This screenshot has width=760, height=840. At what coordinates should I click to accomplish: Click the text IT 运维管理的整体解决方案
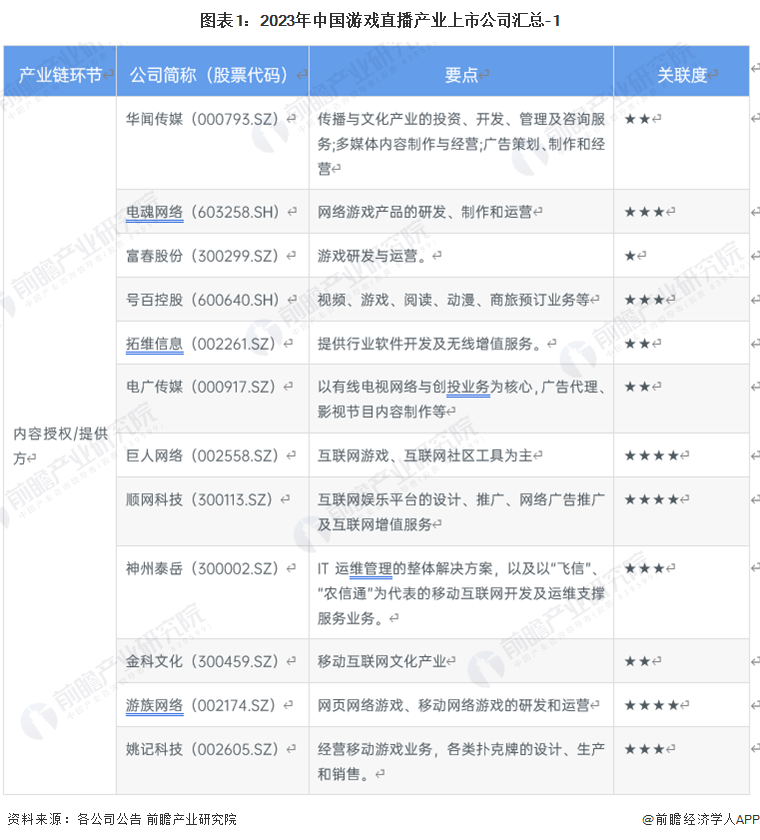tap(405, 568)
